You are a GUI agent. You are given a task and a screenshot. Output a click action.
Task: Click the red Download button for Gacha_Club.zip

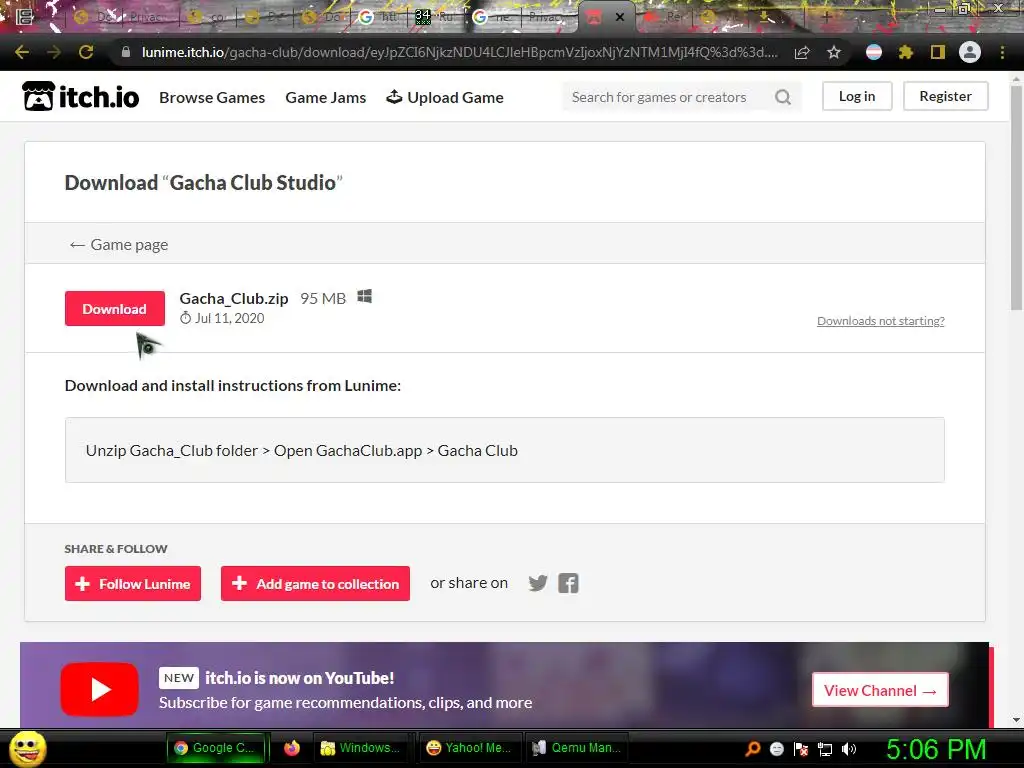[x=115, y=309]
